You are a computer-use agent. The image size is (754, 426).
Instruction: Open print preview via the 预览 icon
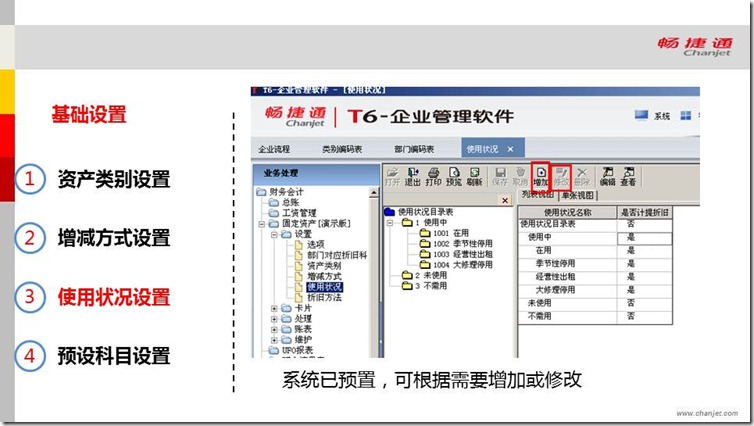[x=453, y=176]
